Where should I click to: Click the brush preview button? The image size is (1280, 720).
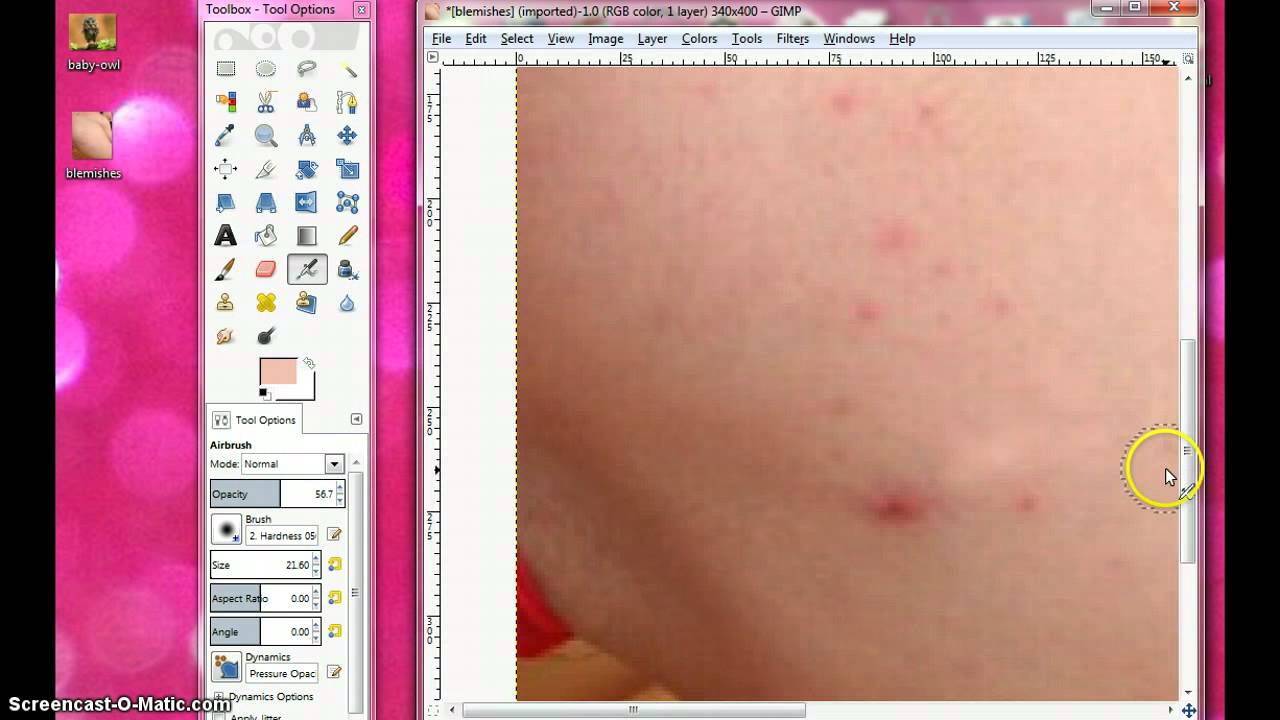[x=227, y=530]
